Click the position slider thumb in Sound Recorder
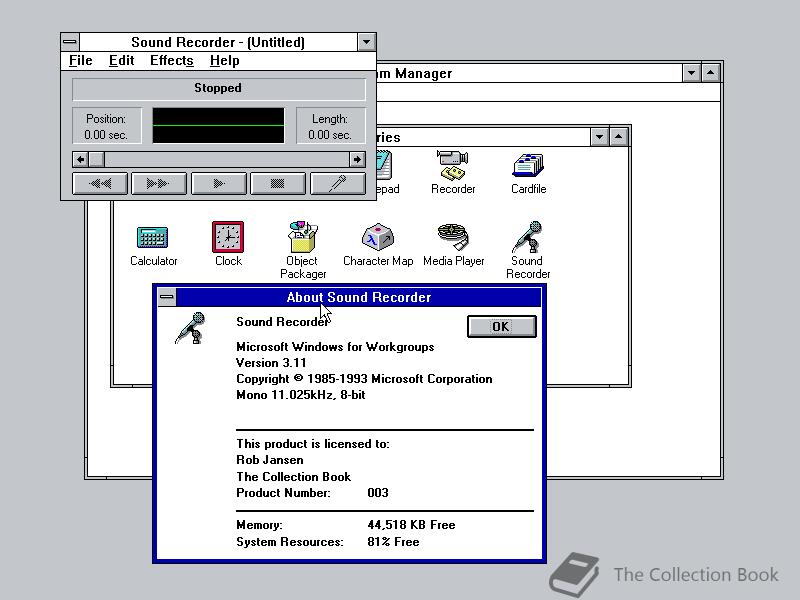Viewport: 800px width, 600px height. 96,160
